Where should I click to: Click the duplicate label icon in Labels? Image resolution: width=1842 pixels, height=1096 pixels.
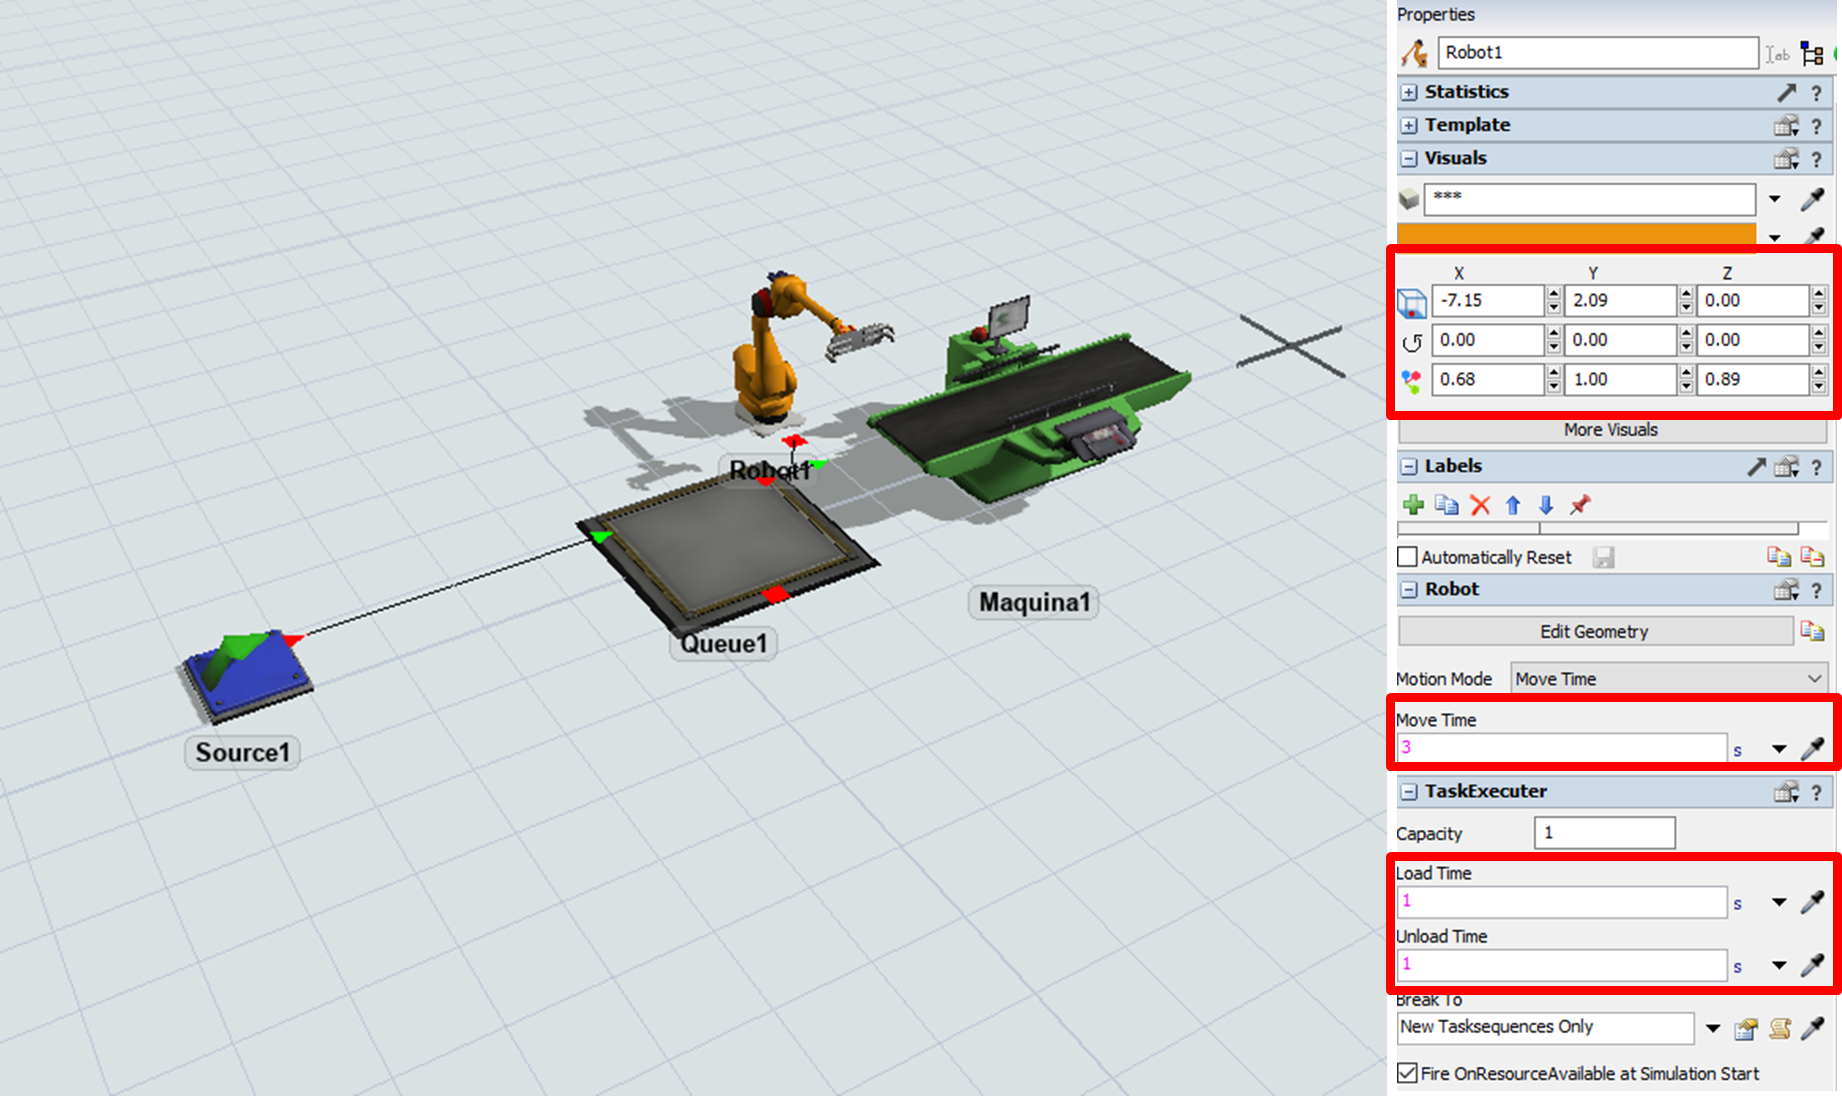pos(1446,505)
